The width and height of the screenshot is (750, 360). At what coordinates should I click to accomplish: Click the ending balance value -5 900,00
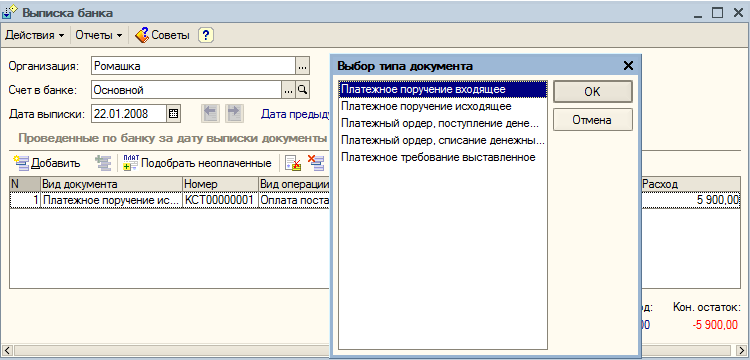(715, 325)
